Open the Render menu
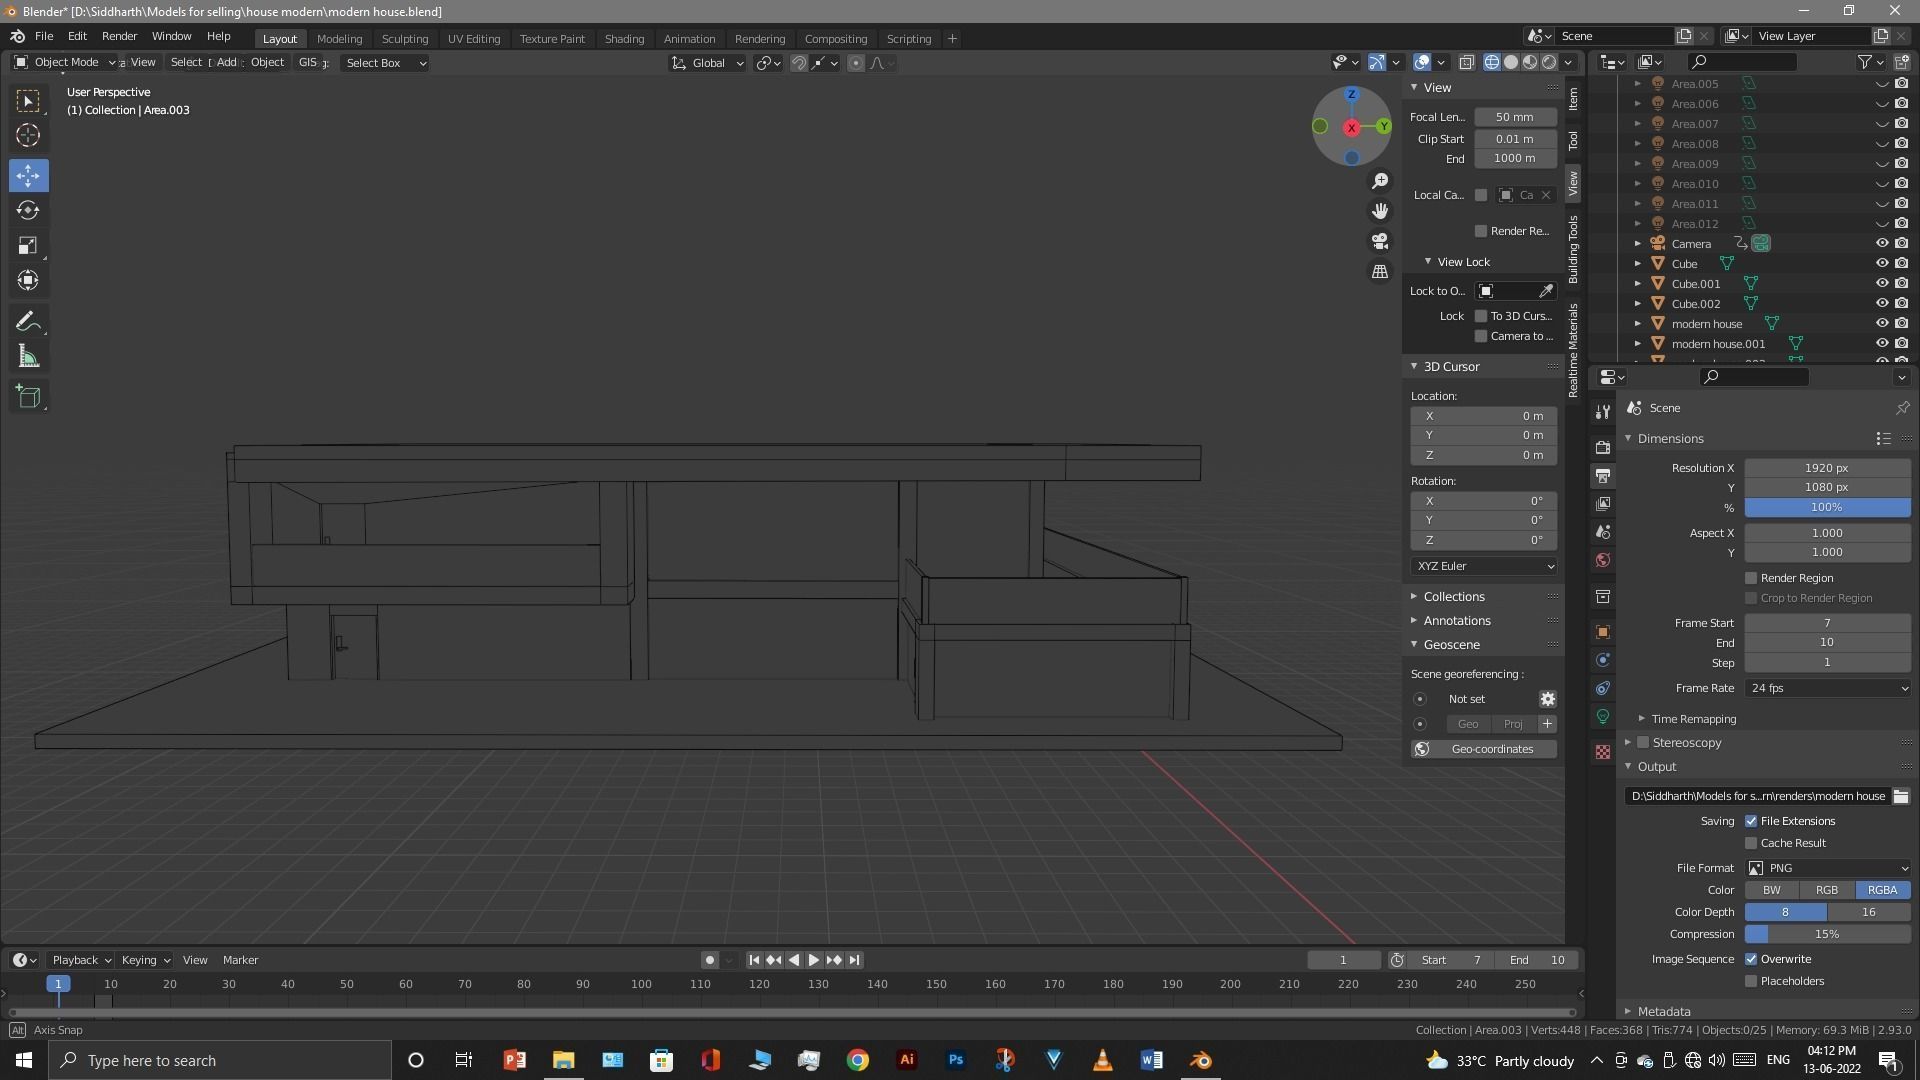 coord(119,36)
